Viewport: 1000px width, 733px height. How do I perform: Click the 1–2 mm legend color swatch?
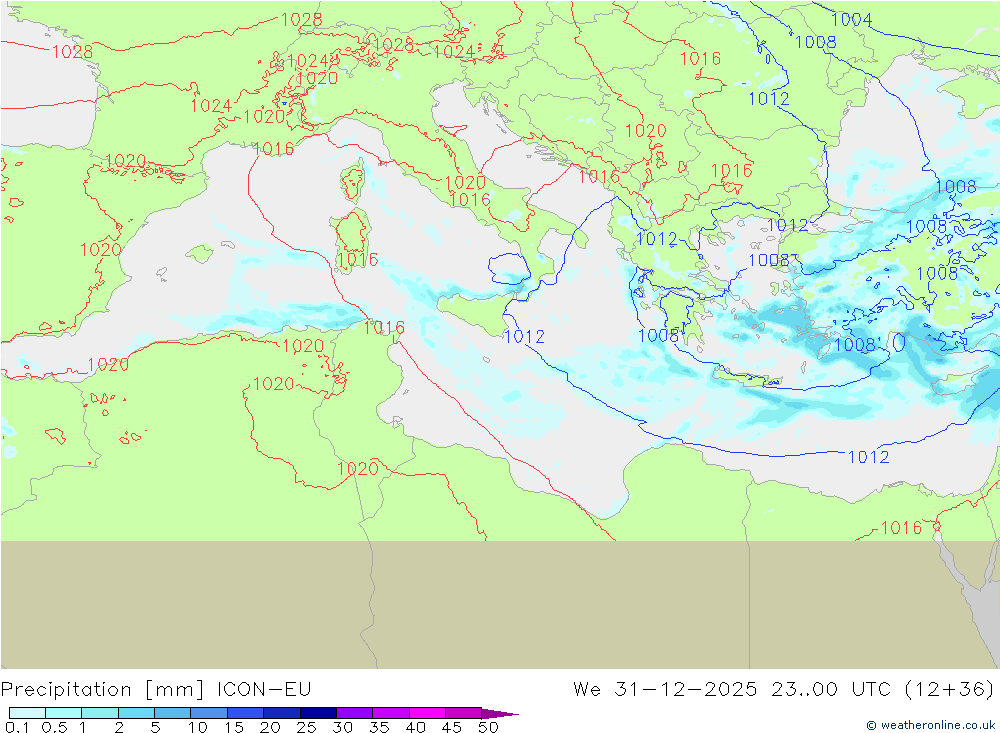click(x=99, y=713)
